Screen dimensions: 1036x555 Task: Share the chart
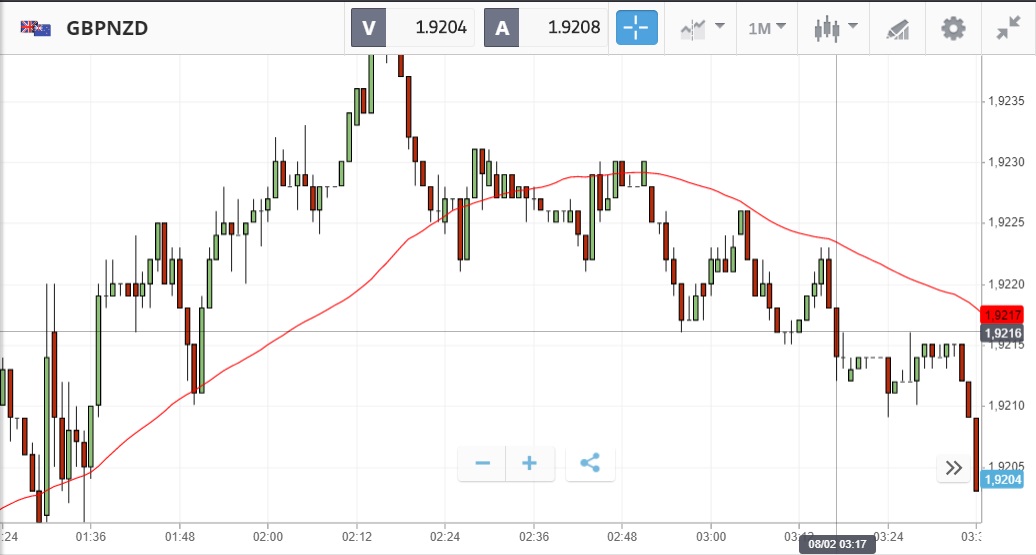tap(590, 463)
